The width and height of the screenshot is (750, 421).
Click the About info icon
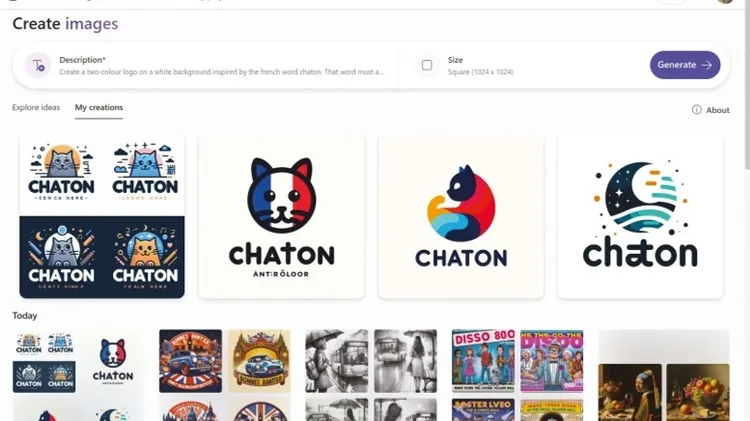click(696, 110)
